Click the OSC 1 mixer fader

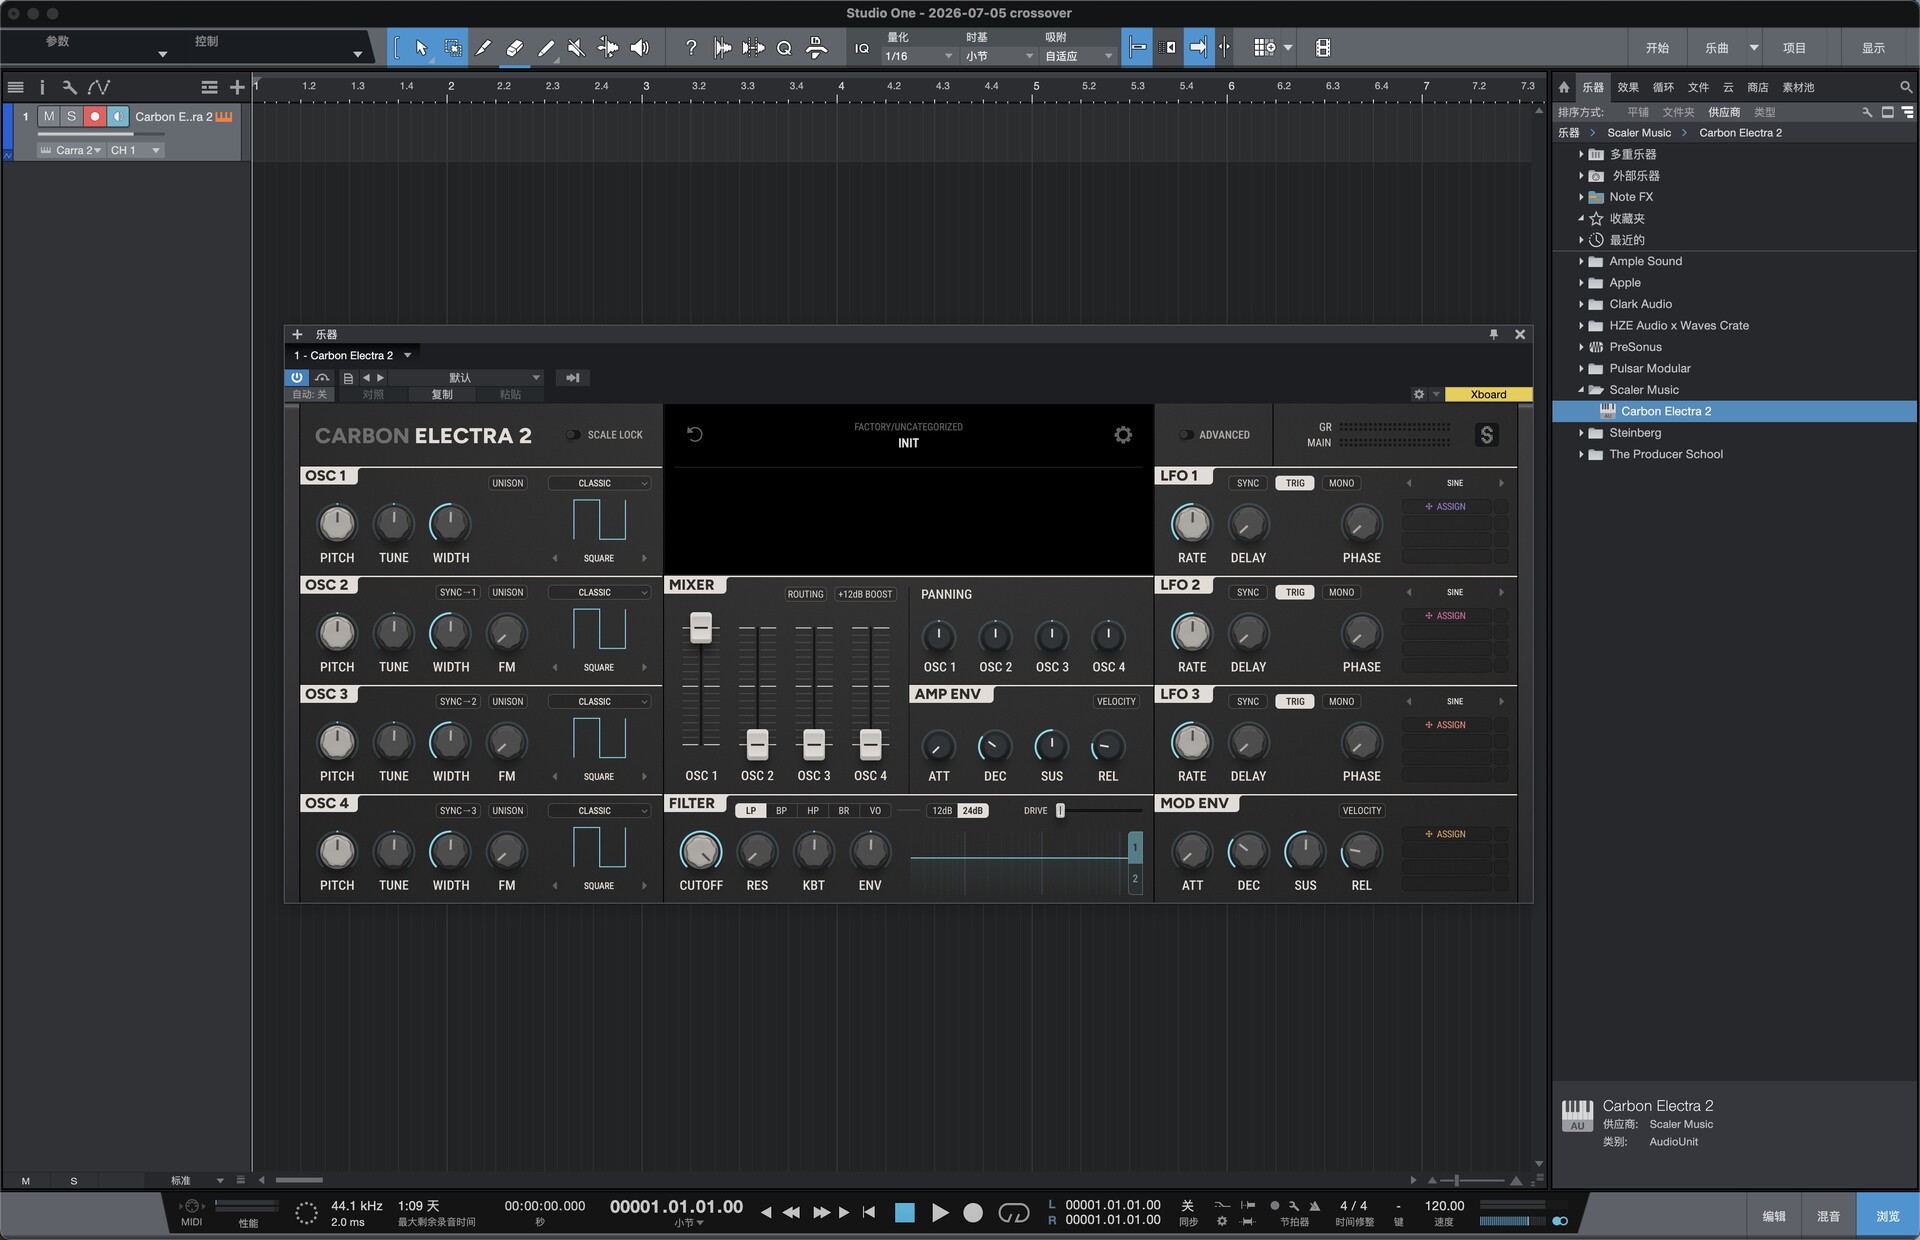point(701,628)
